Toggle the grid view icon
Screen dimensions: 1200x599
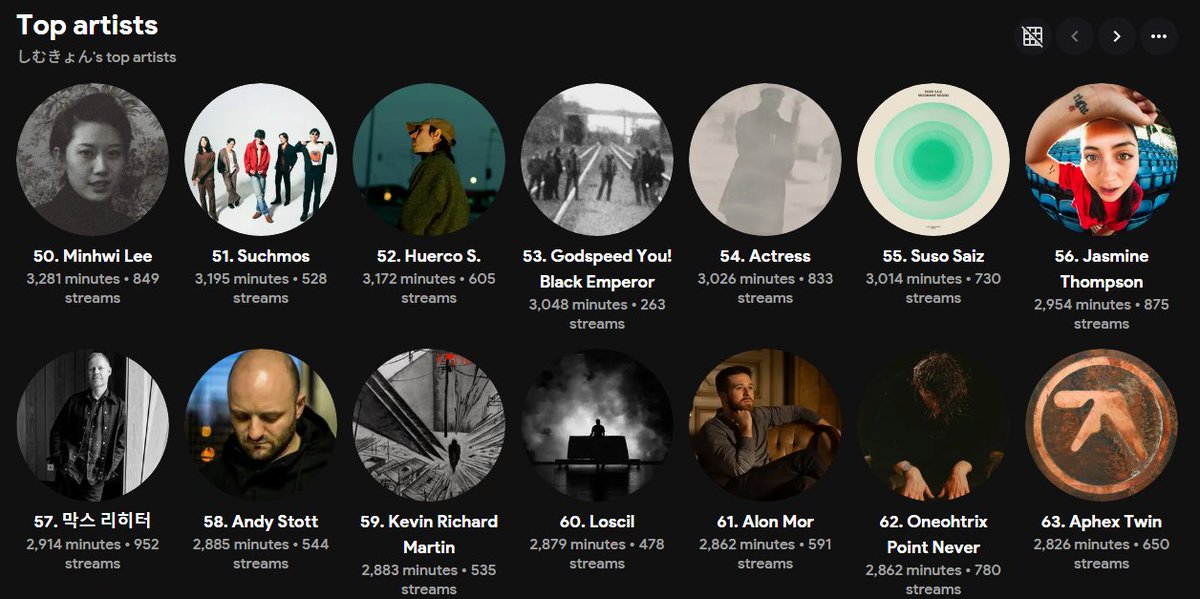tap(1033, 37)
